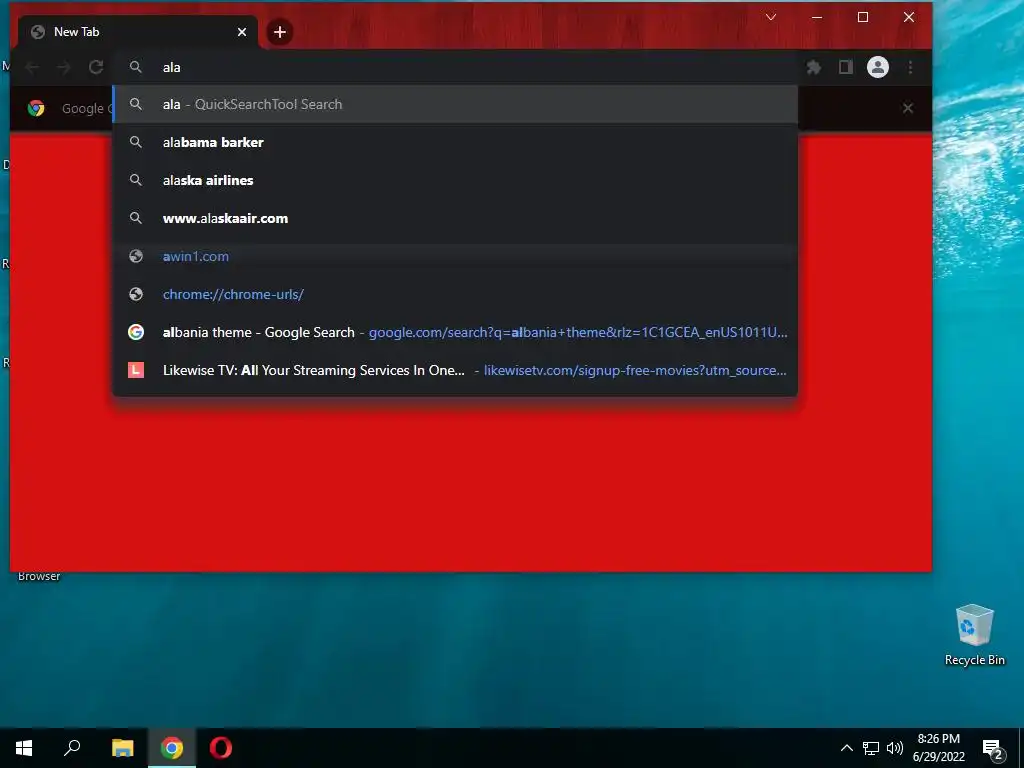Click the search icon beside 'alaska airlines'
The height and width of the screenshot is (768, 1024).
(x=136, y=180)
